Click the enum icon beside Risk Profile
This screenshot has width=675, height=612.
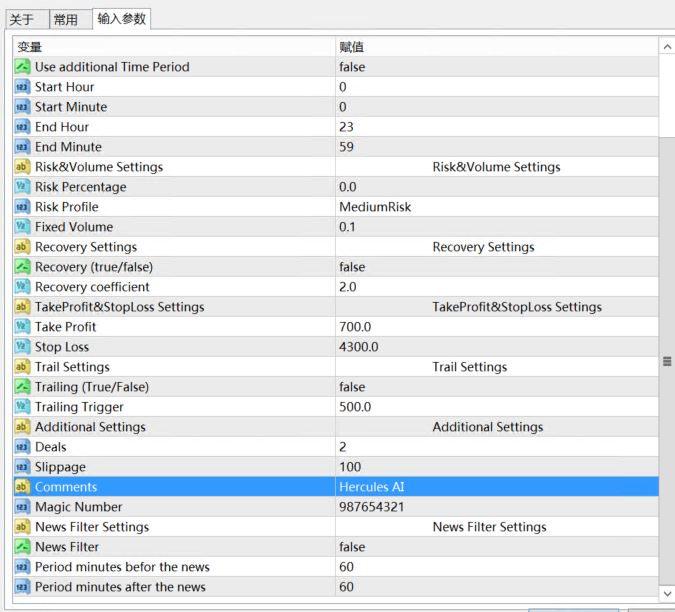22,207
